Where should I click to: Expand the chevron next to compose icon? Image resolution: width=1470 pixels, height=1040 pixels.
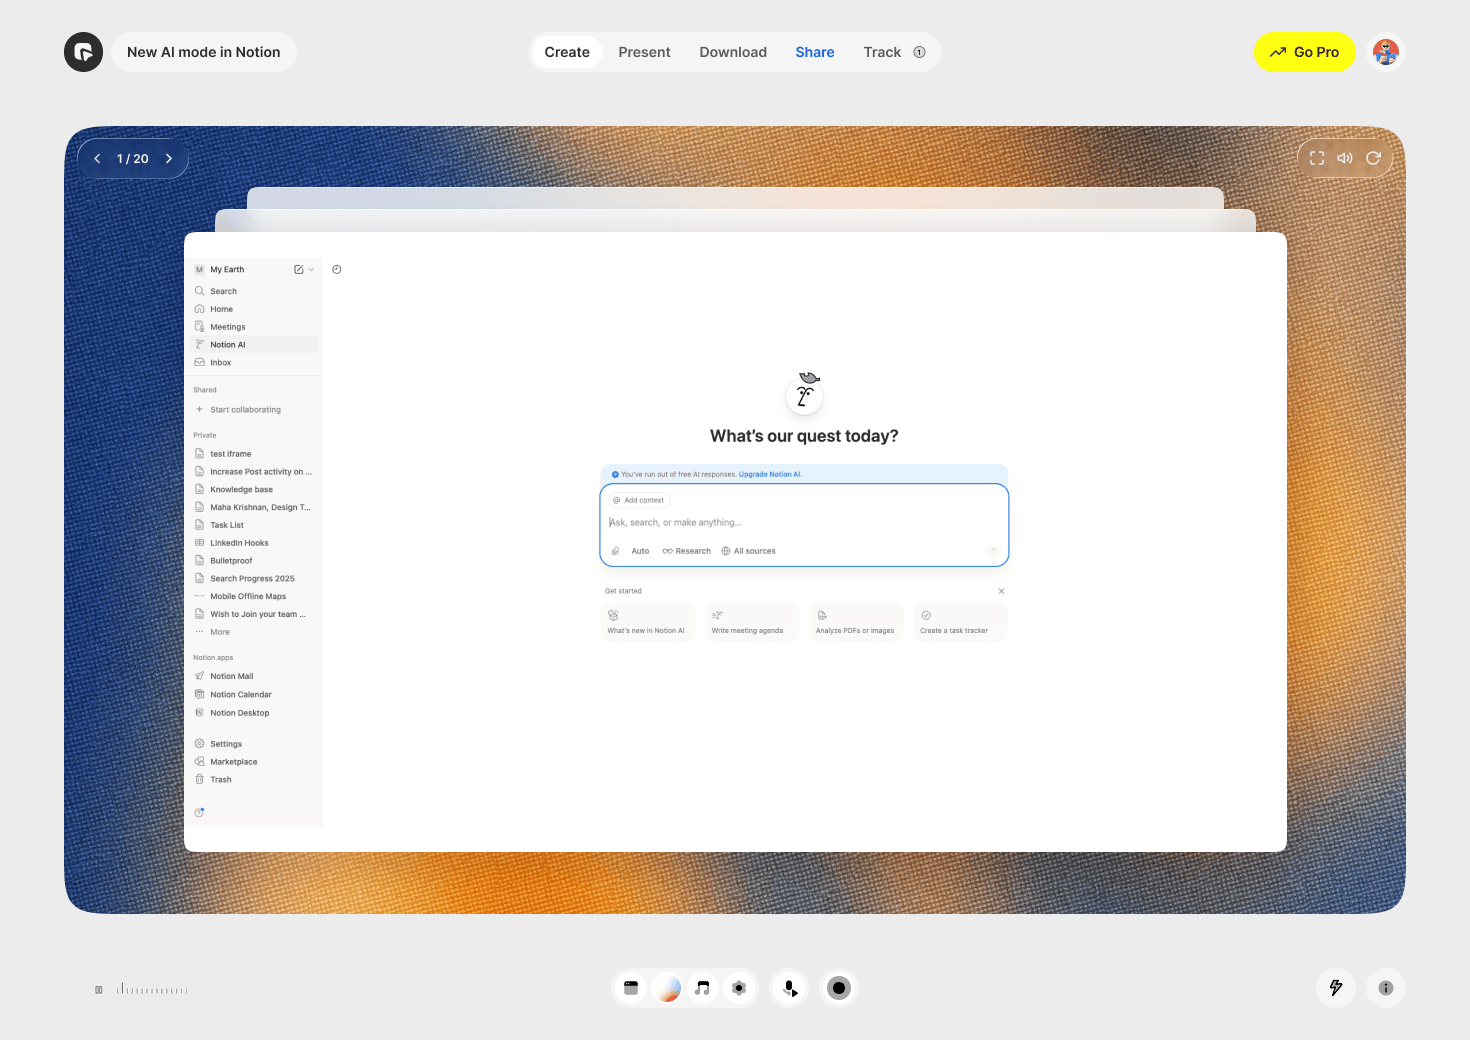point(311,270)
